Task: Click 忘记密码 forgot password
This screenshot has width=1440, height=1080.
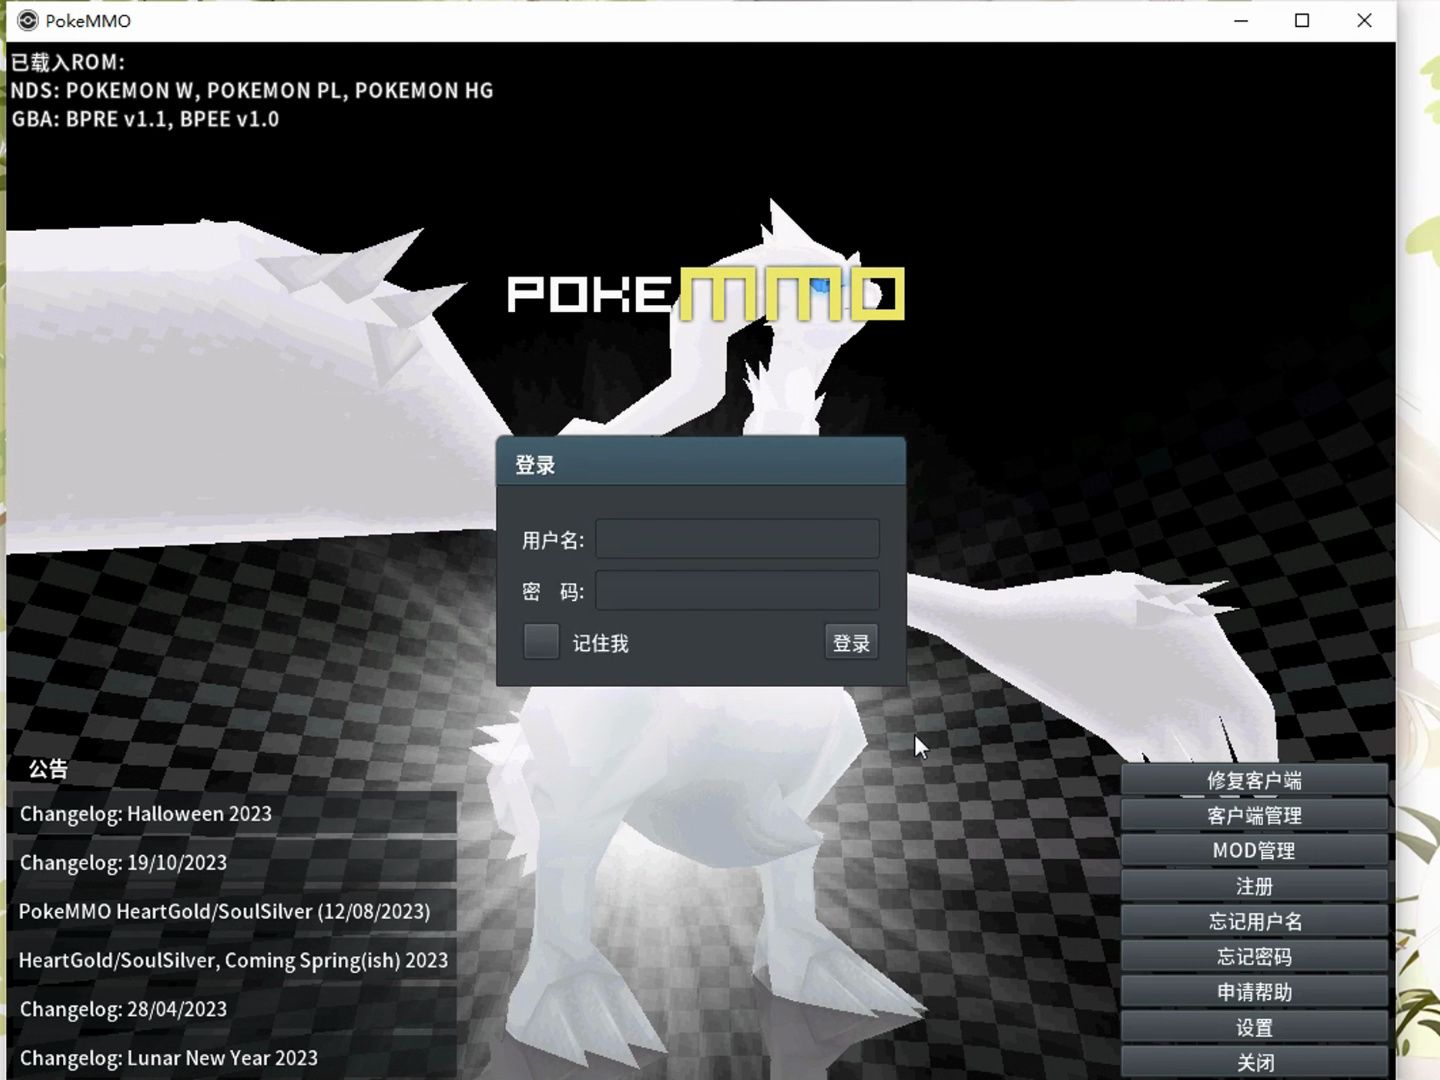Action: point(1254,956)
